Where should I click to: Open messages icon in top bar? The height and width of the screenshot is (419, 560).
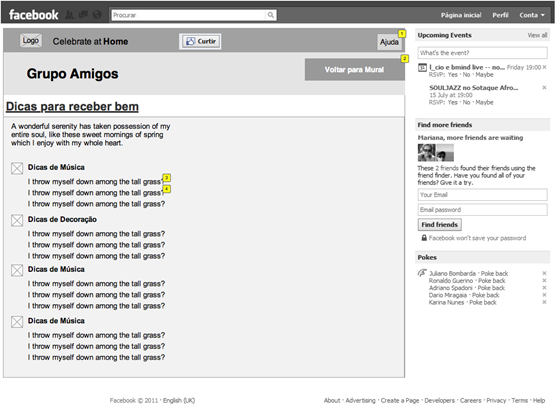tap(83, 15)
